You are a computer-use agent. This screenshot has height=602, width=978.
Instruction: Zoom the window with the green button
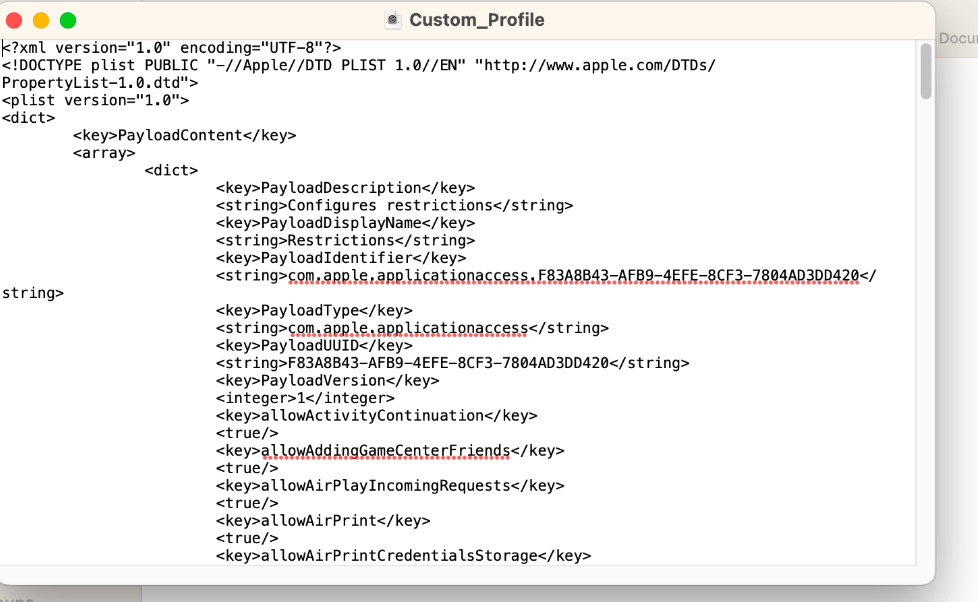click(68, 20)
